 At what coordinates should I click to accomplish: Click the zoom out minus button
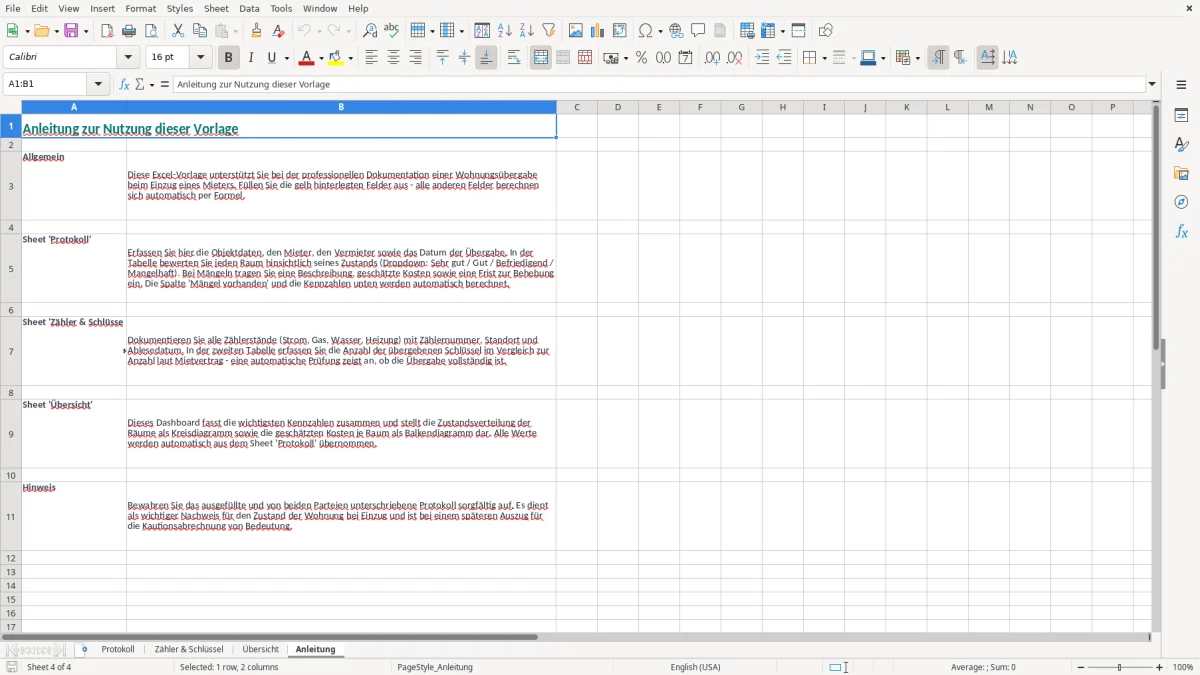[x=1081, y=667]
